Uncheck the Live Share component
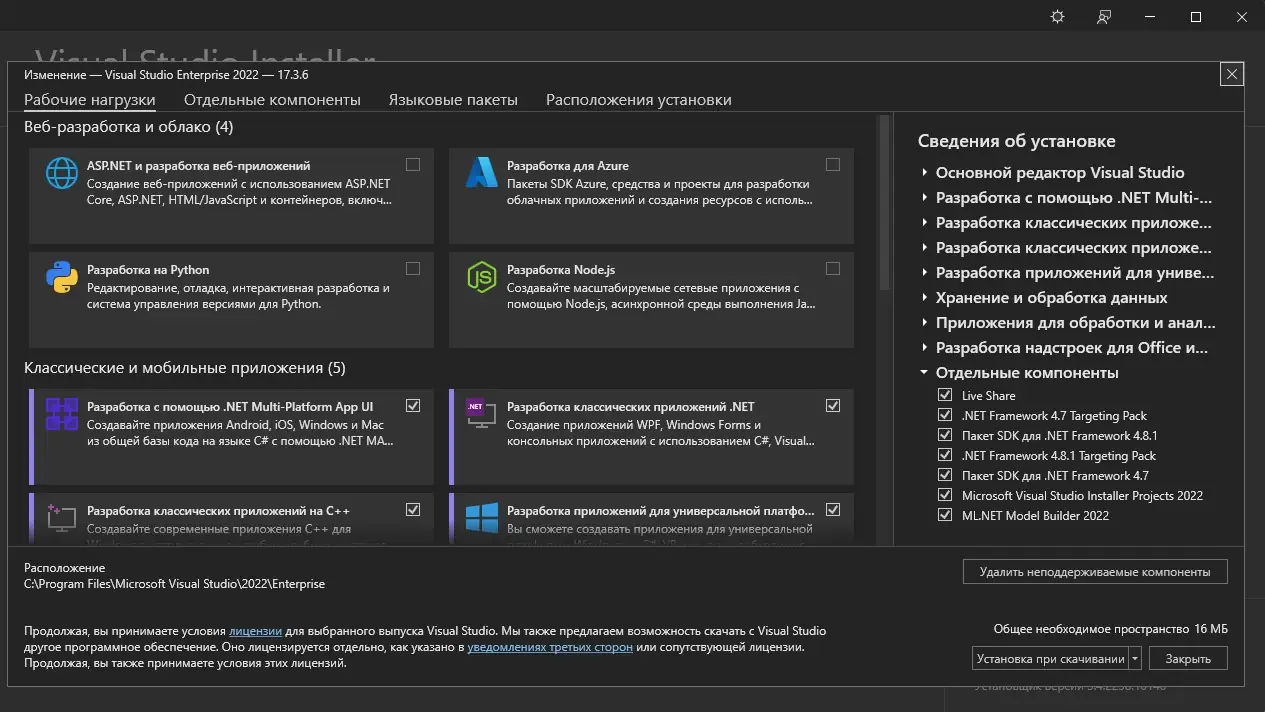Screen dimensions: 1265x712 (945, 396)
